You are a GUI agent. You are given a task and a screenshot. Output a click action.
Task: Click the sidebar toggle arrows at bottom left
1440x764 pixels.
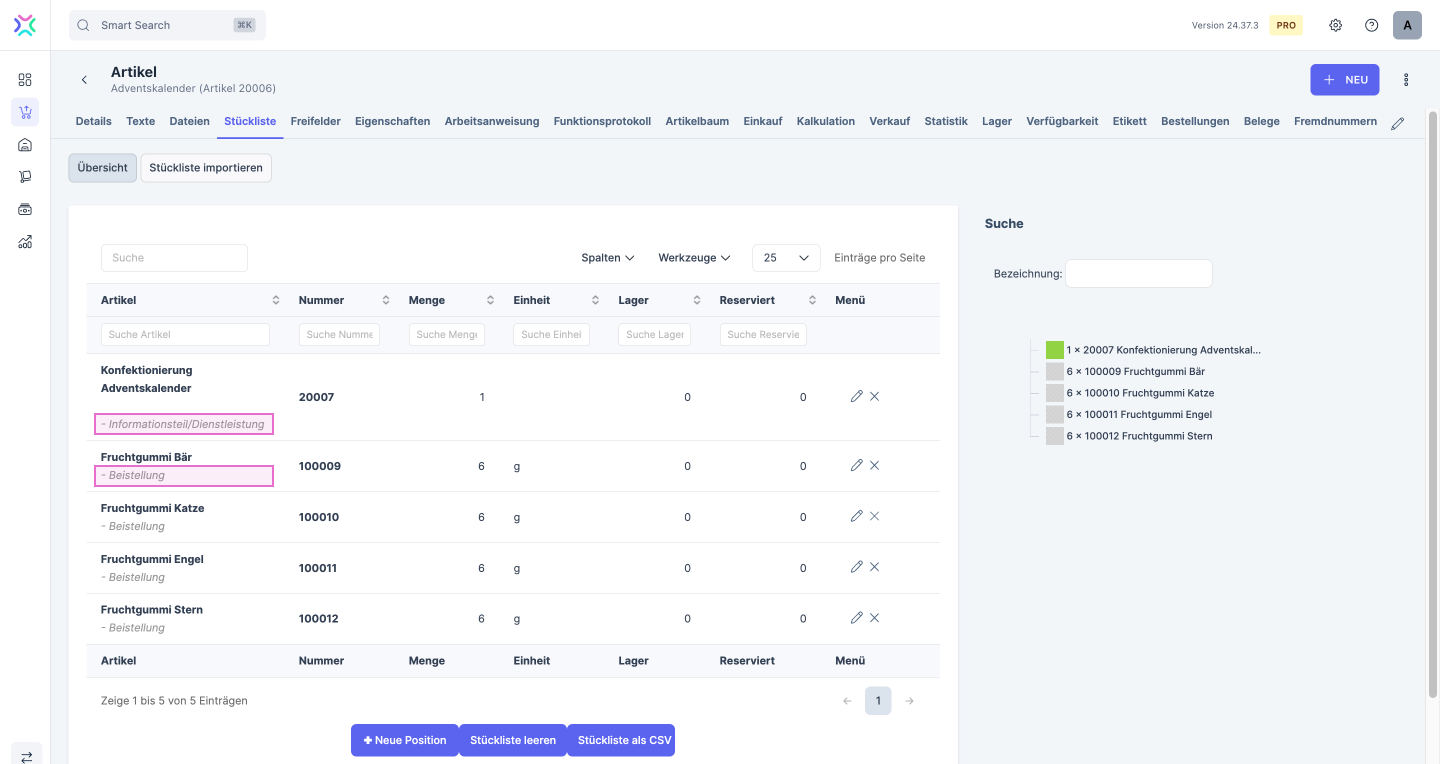(26, 757)
